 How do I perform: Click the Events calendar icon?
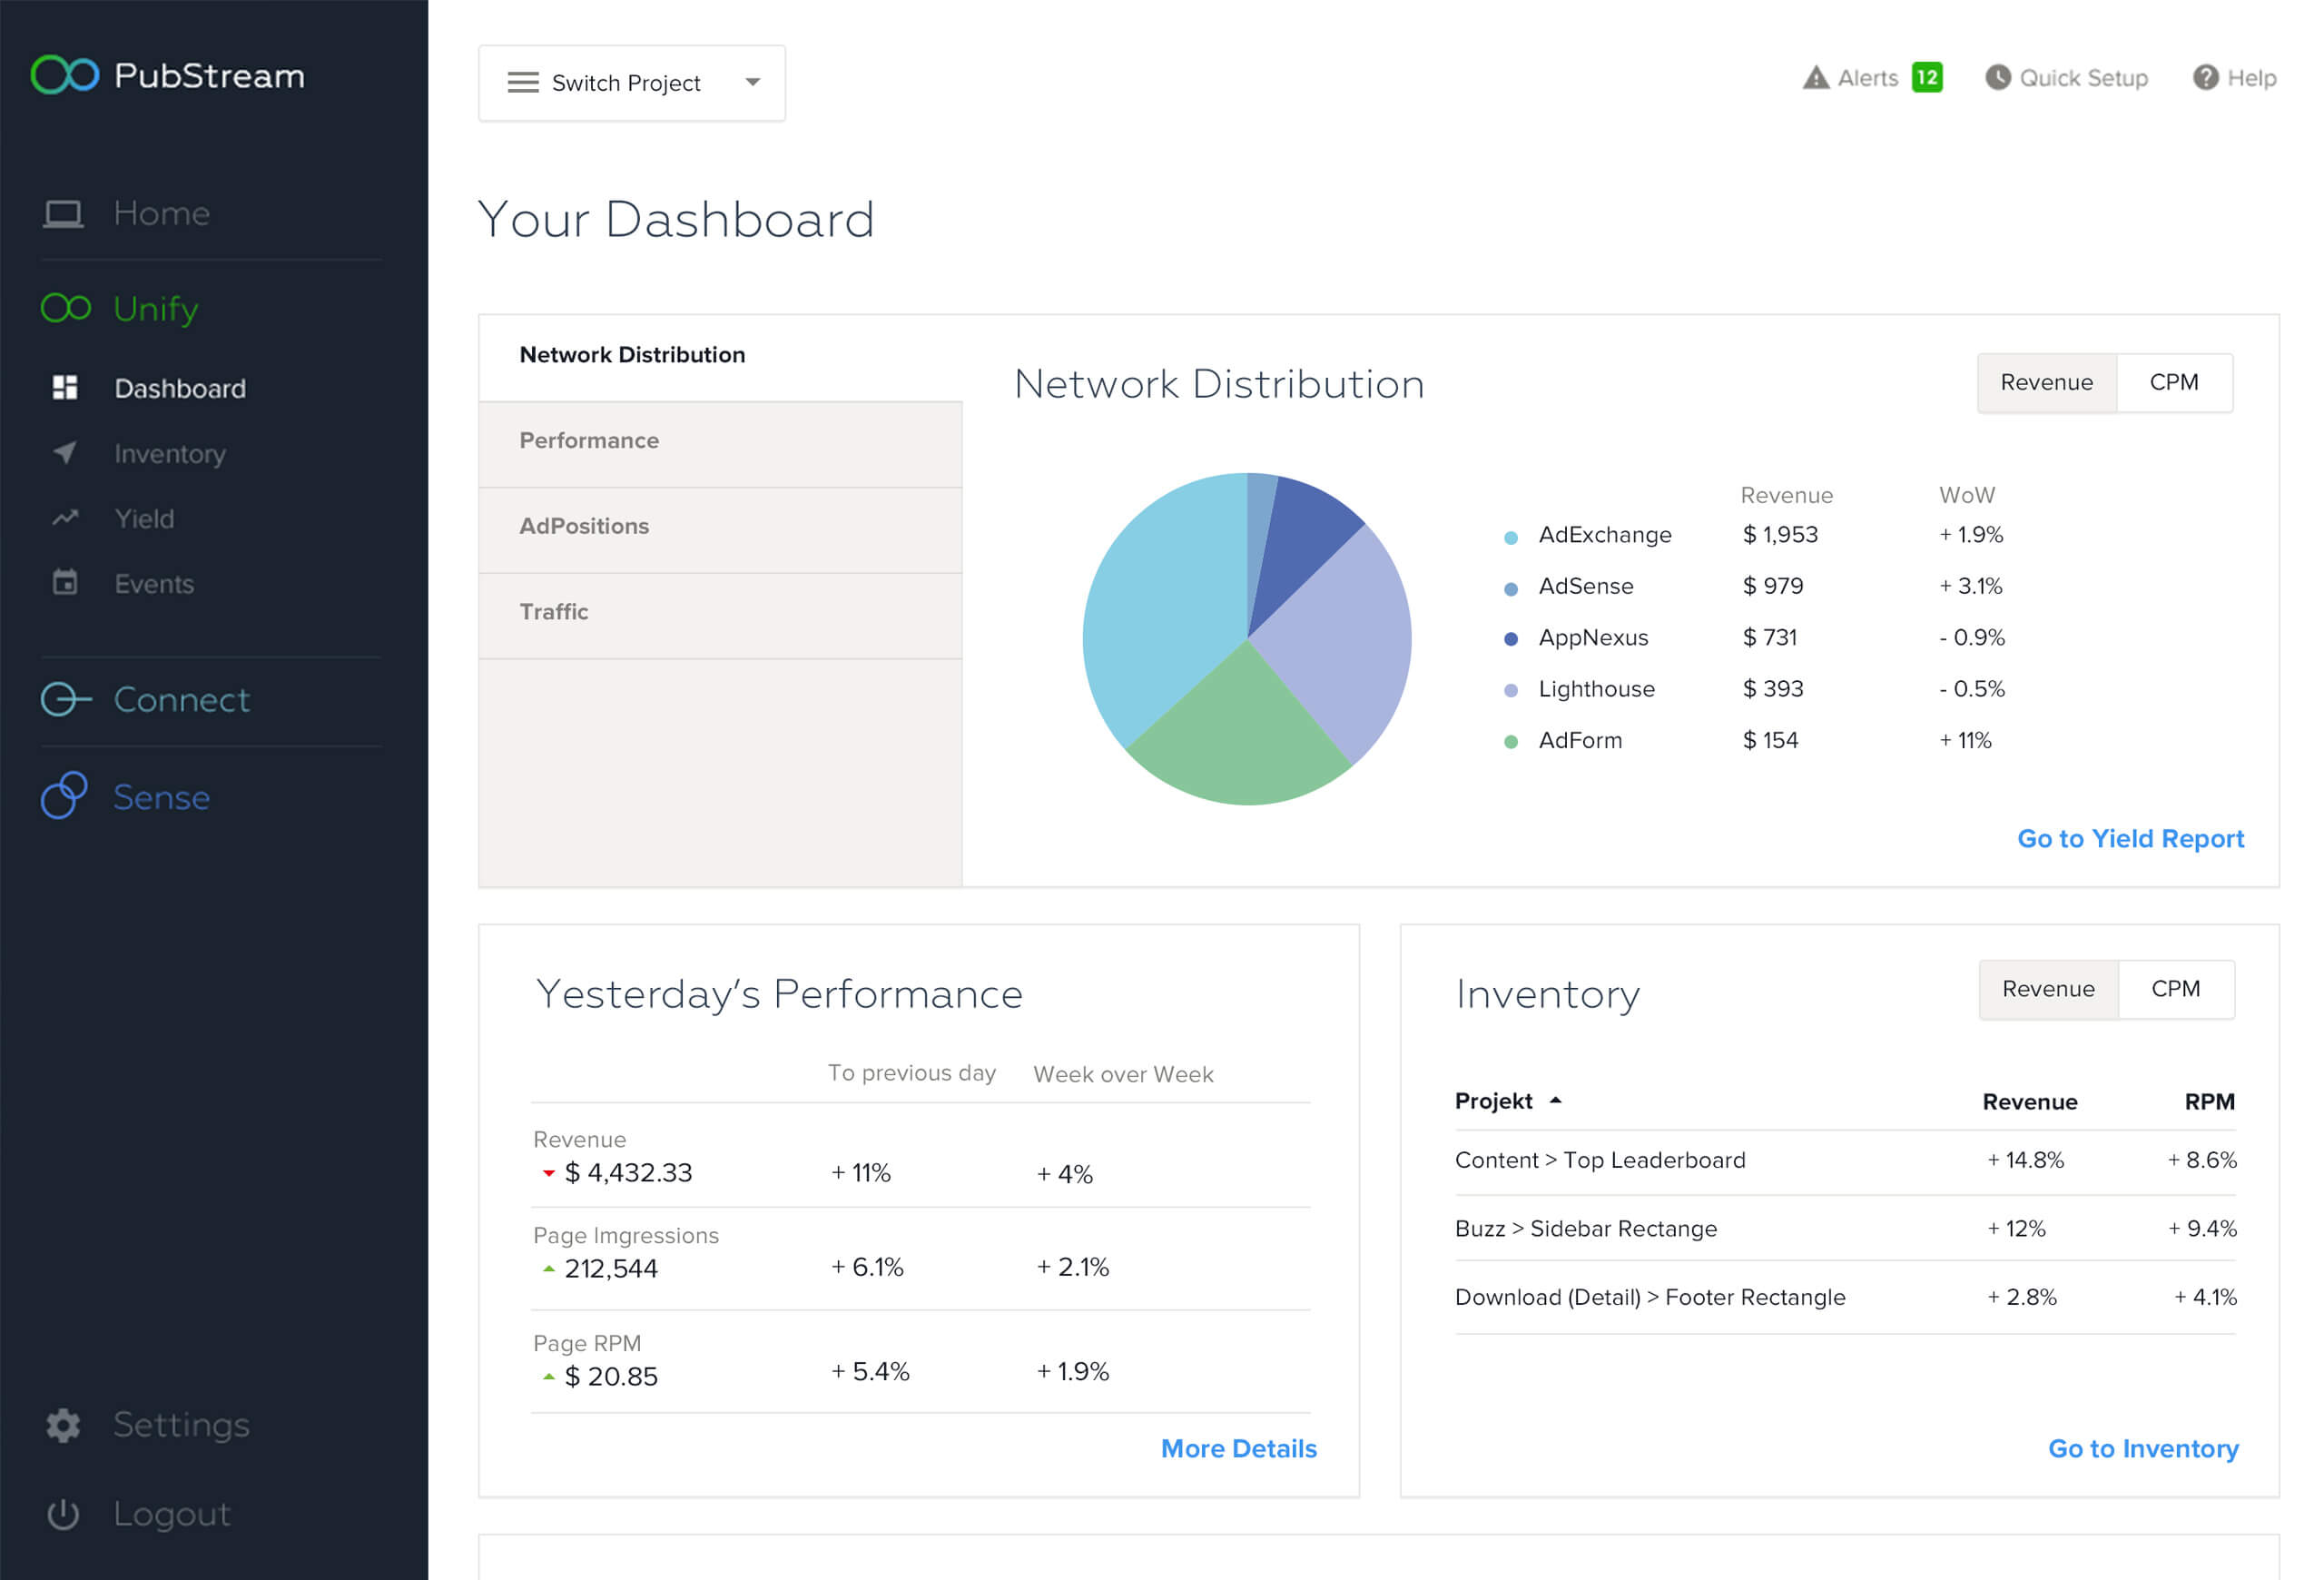(65, 582)
